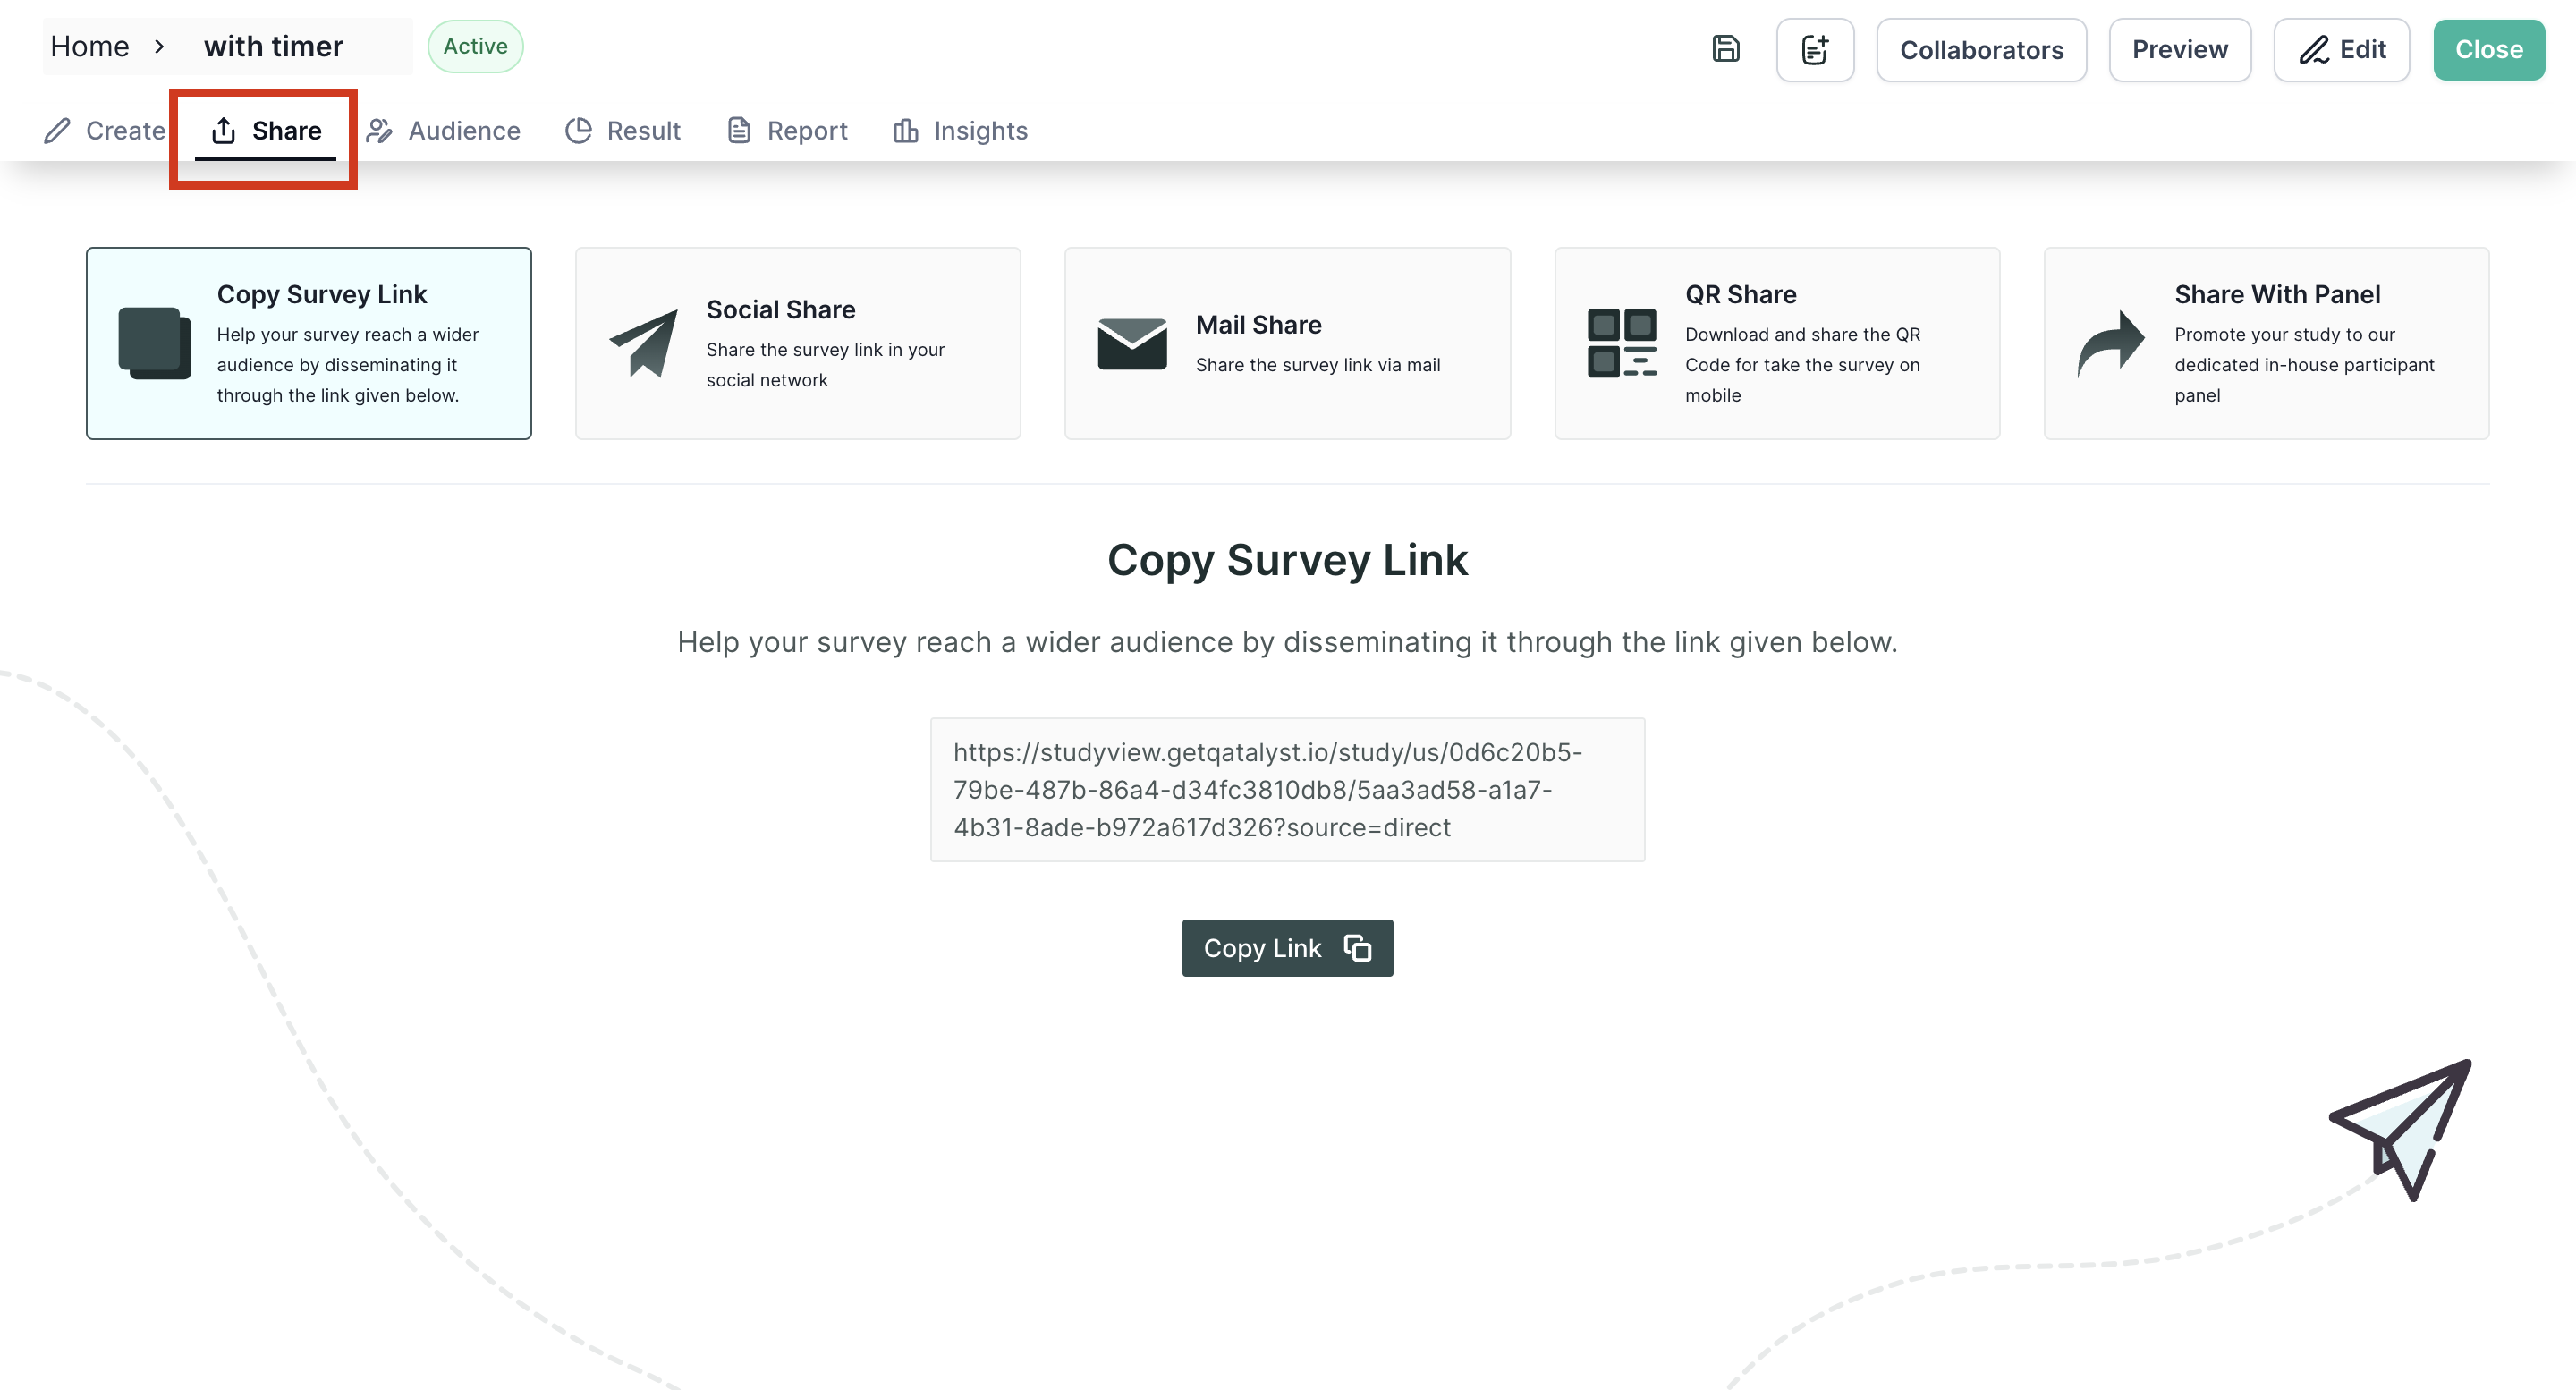Image resolution: width=2576 pixels, height=1390 pixels.
Task: Select the Copy Survey Link card
Action: coord(309,343)
